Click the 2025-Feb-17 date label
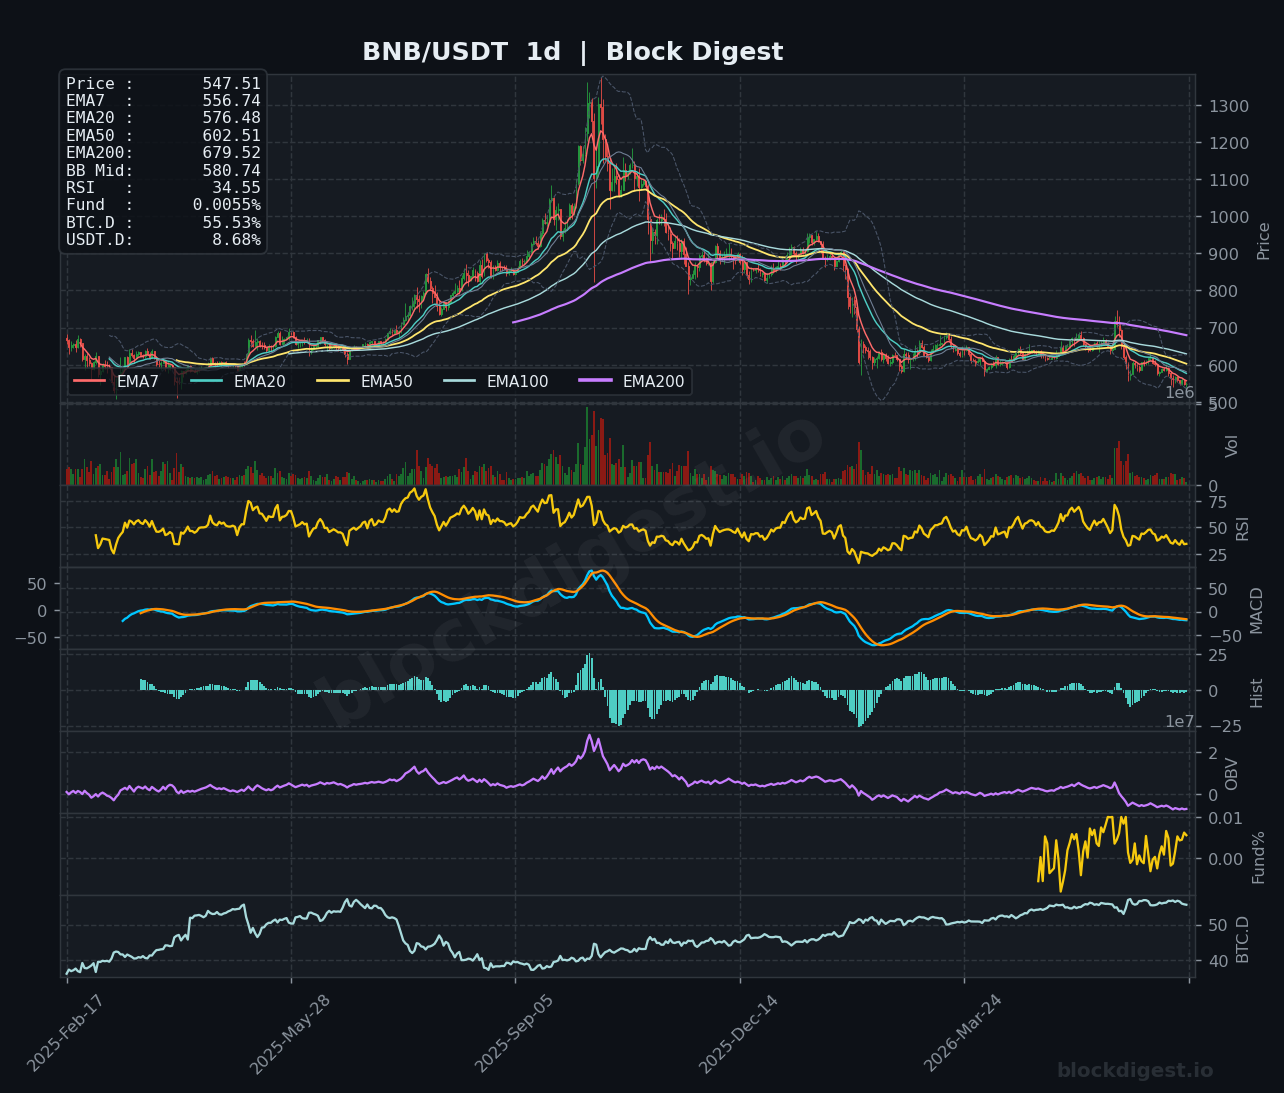Screen dimensions: 1284x1093 coord(65,1034)
